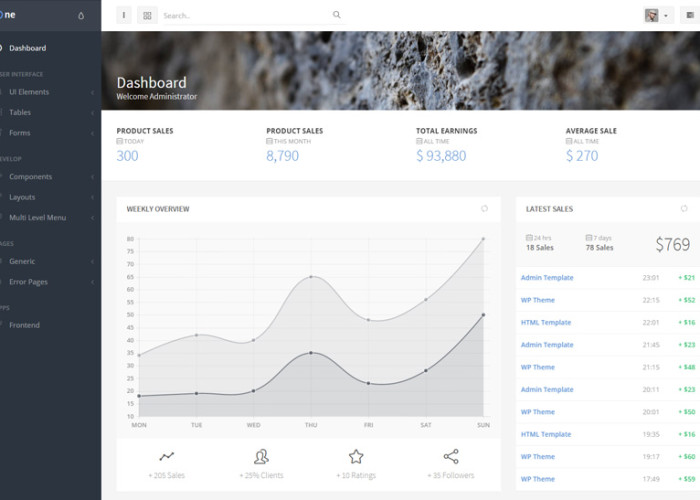Click the 'ne' logo in sidebar header

tap(9, 15)
